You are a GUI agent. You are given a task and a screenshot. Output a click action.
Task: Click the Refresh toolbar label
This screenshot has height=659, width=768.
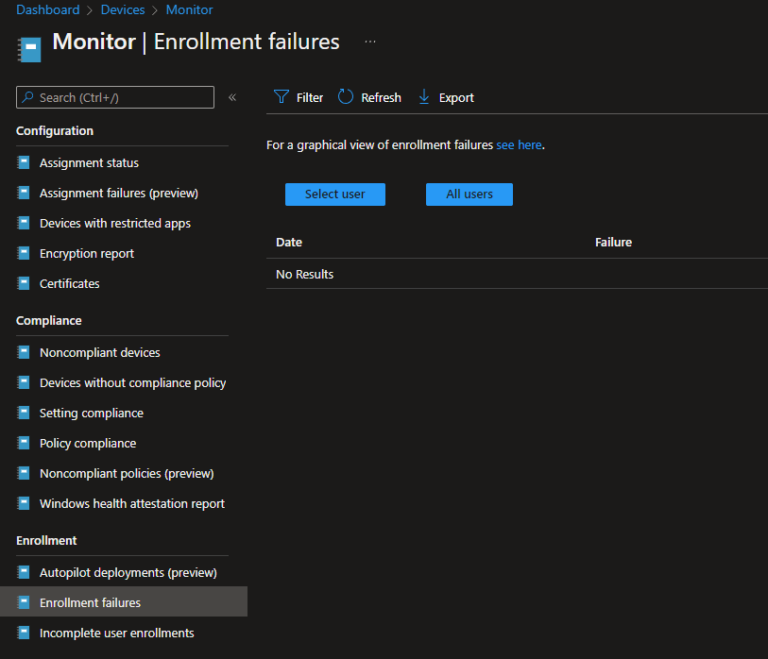[x=381, y=98]
